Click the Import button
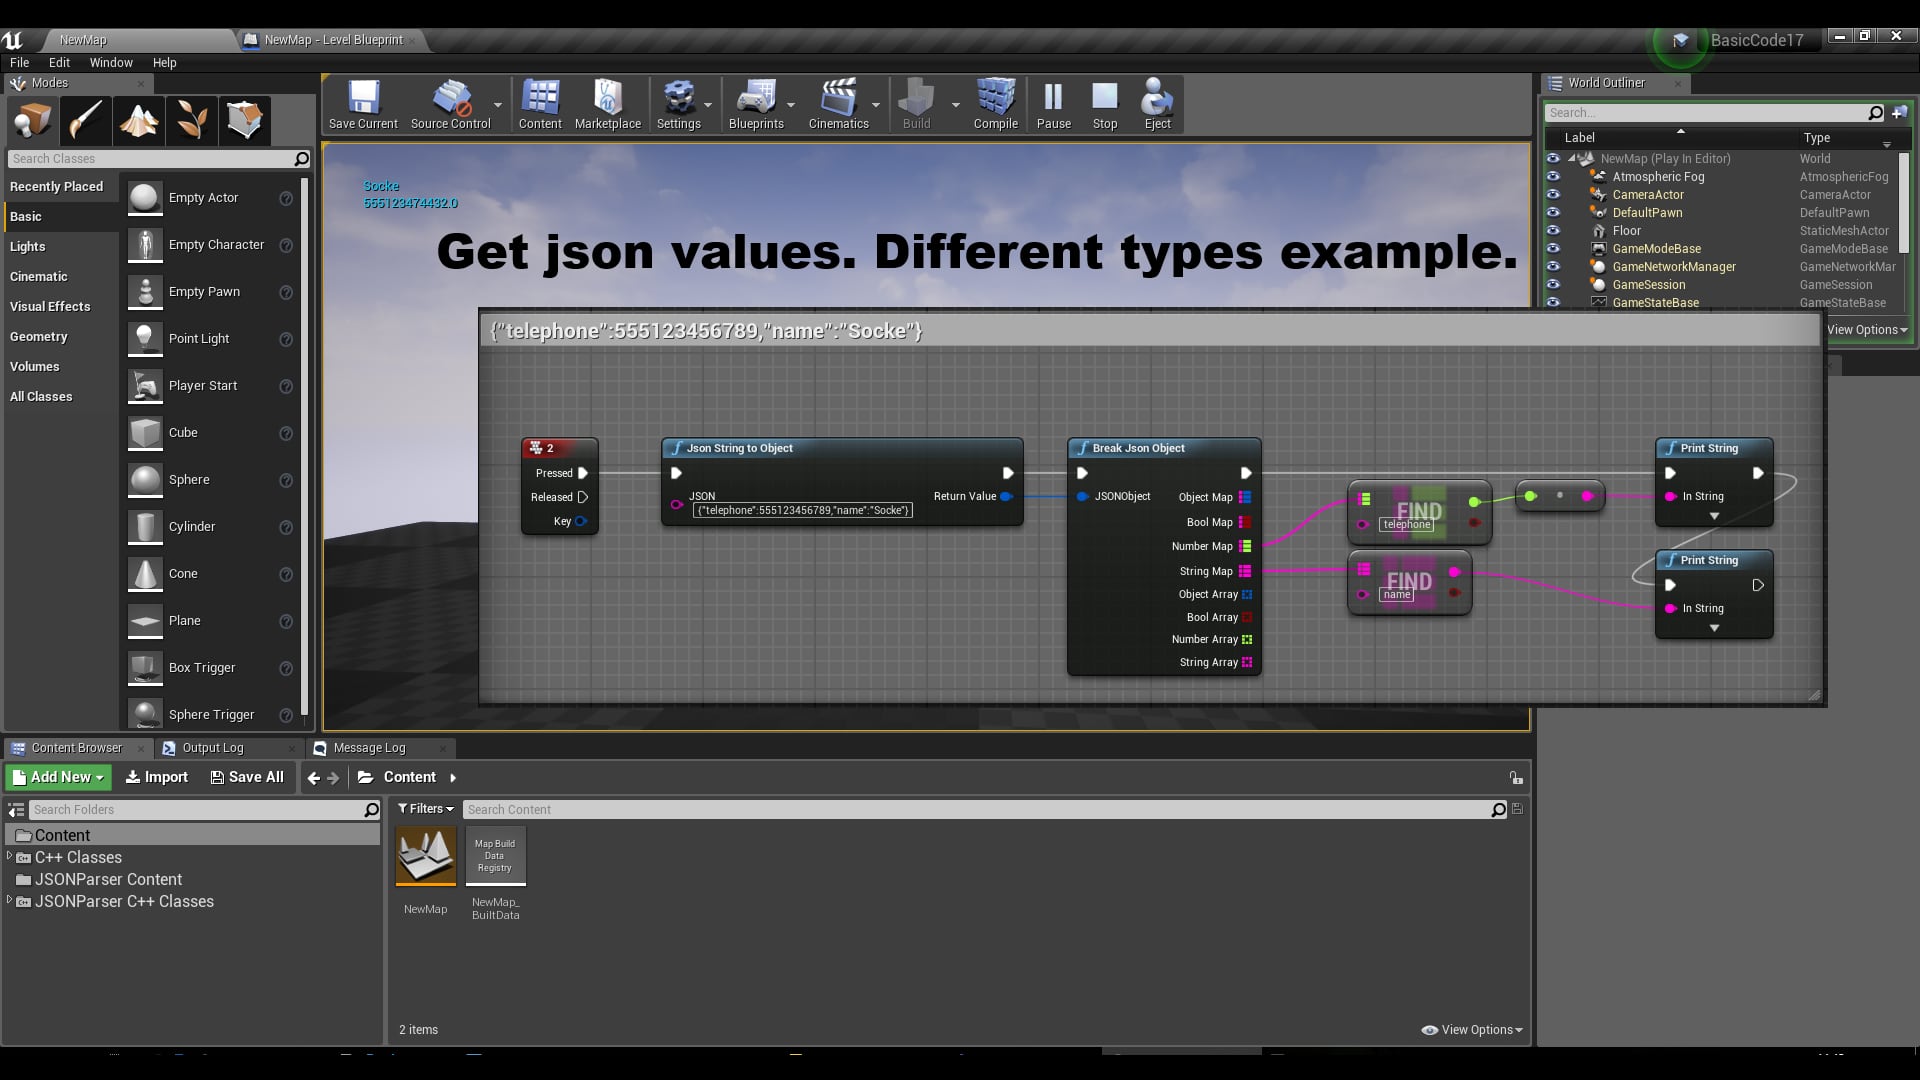1920x1080 pixels. coord(157,777)
